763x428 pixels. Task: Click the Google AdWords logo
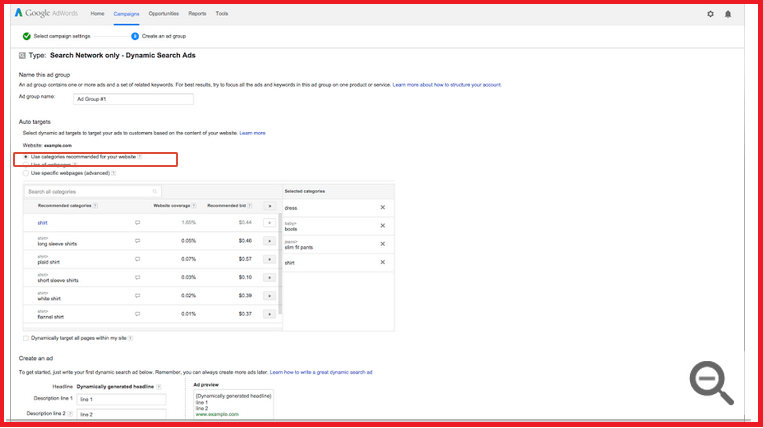click(x=47, y=14)
